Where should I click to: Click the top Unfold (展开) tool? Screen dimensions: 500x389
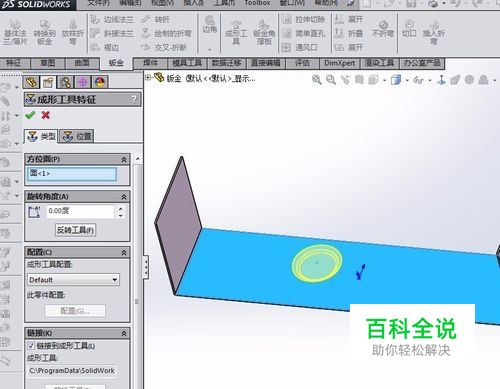click(348, 20)
